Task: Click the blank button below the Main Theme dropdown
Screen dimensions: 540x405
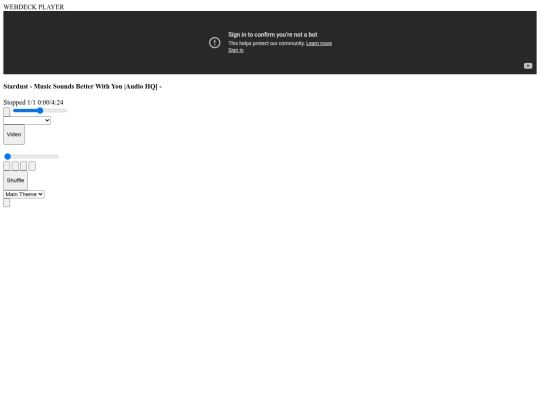Action: (7, 203)
